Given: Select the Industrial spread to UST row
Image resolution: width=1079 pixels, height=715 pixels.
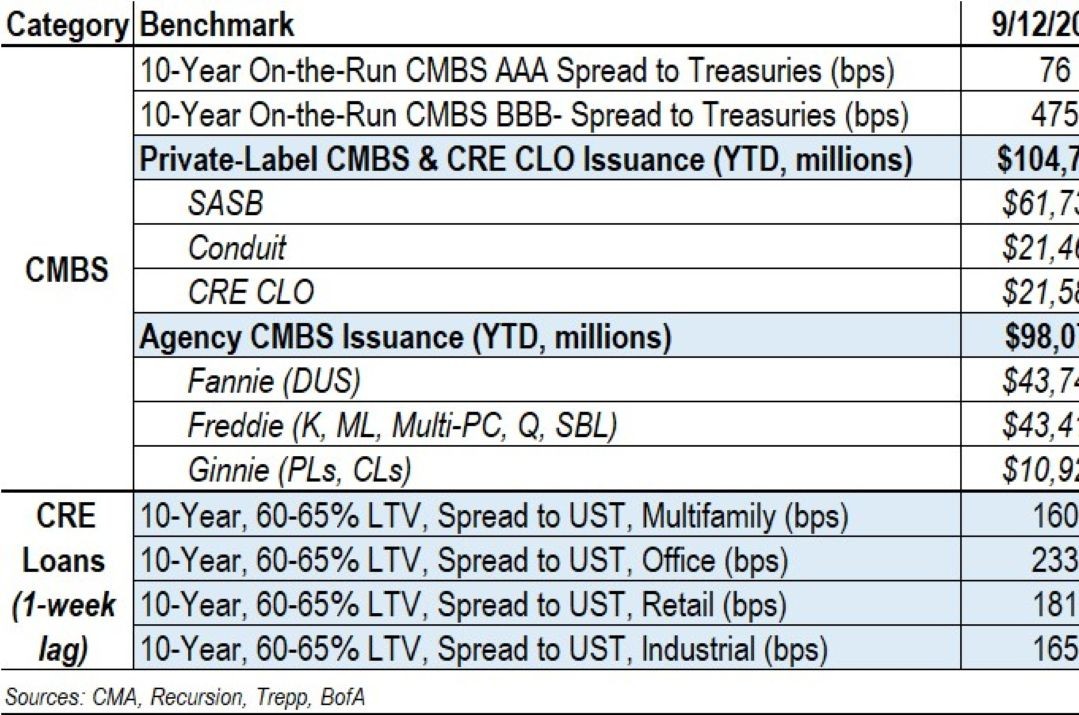Looking at the screenshot, I should tap(484, 649).
